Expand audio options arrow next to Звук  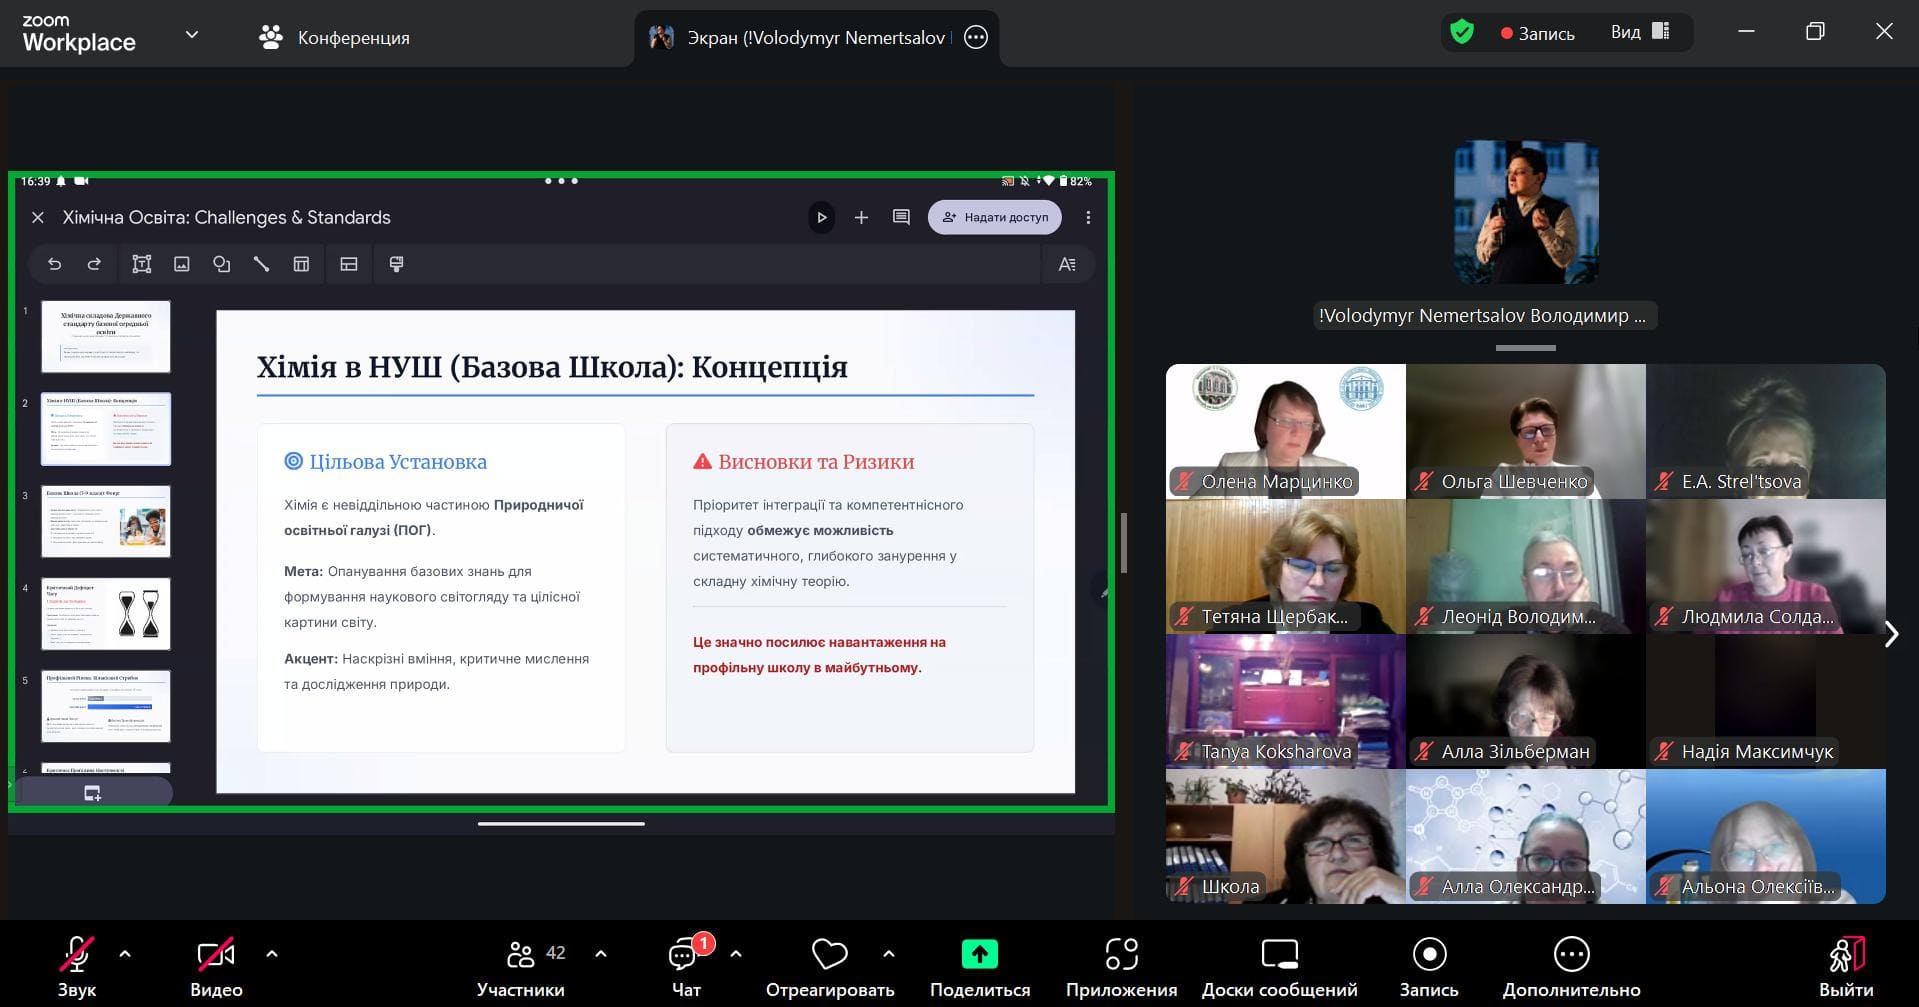point(125,954)
